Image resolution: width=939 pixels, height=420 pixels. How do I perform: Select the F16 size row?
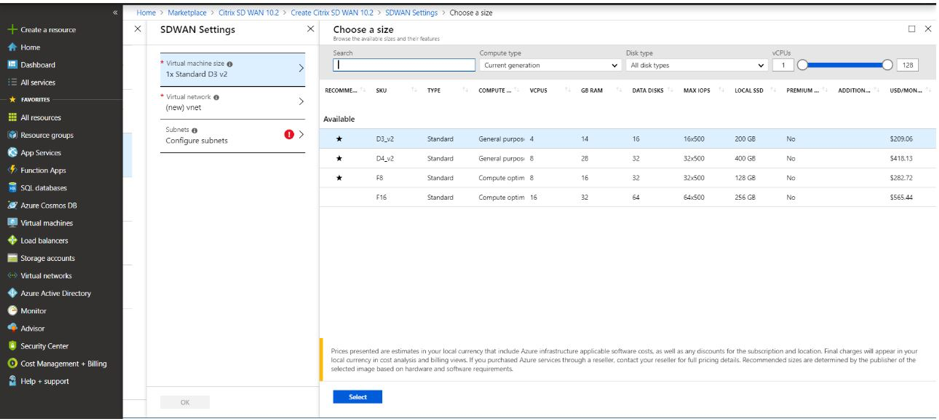(627, 197)
